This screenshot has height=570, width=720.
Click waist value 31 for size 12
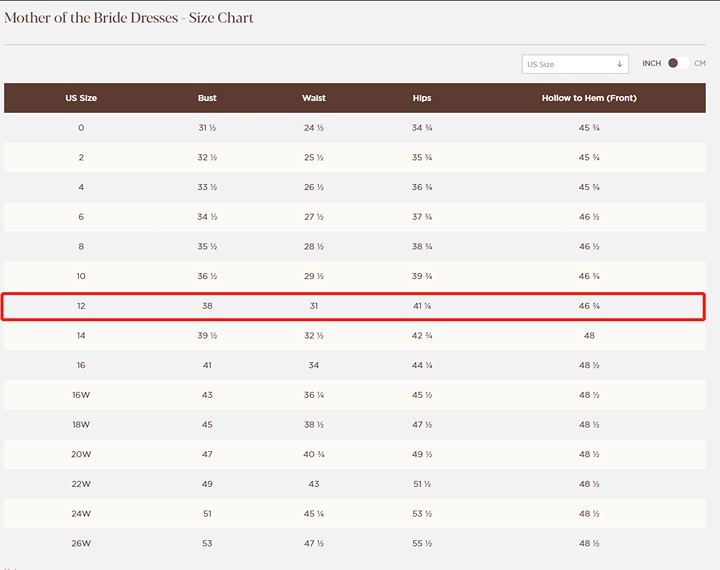(314, 306)
